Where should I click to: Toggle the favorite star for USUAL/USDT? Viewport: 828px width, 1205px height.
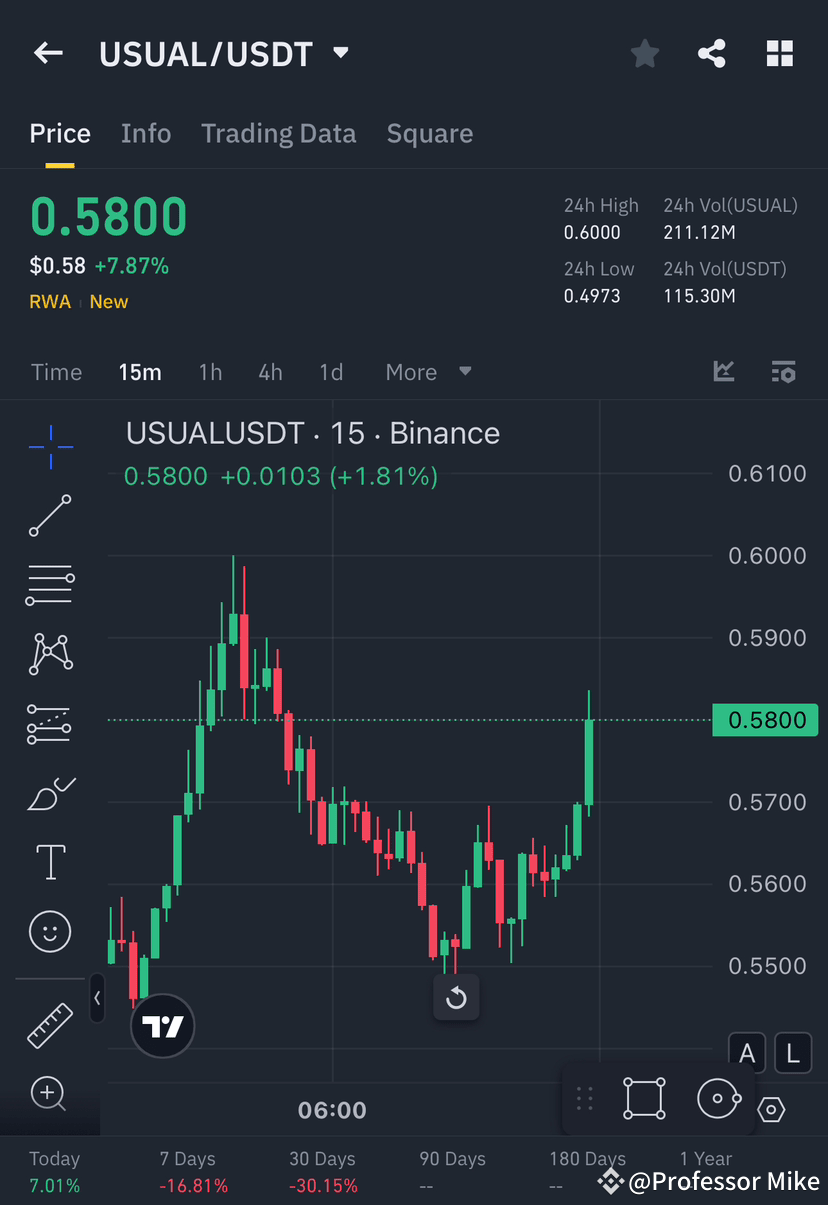point(644,53)
